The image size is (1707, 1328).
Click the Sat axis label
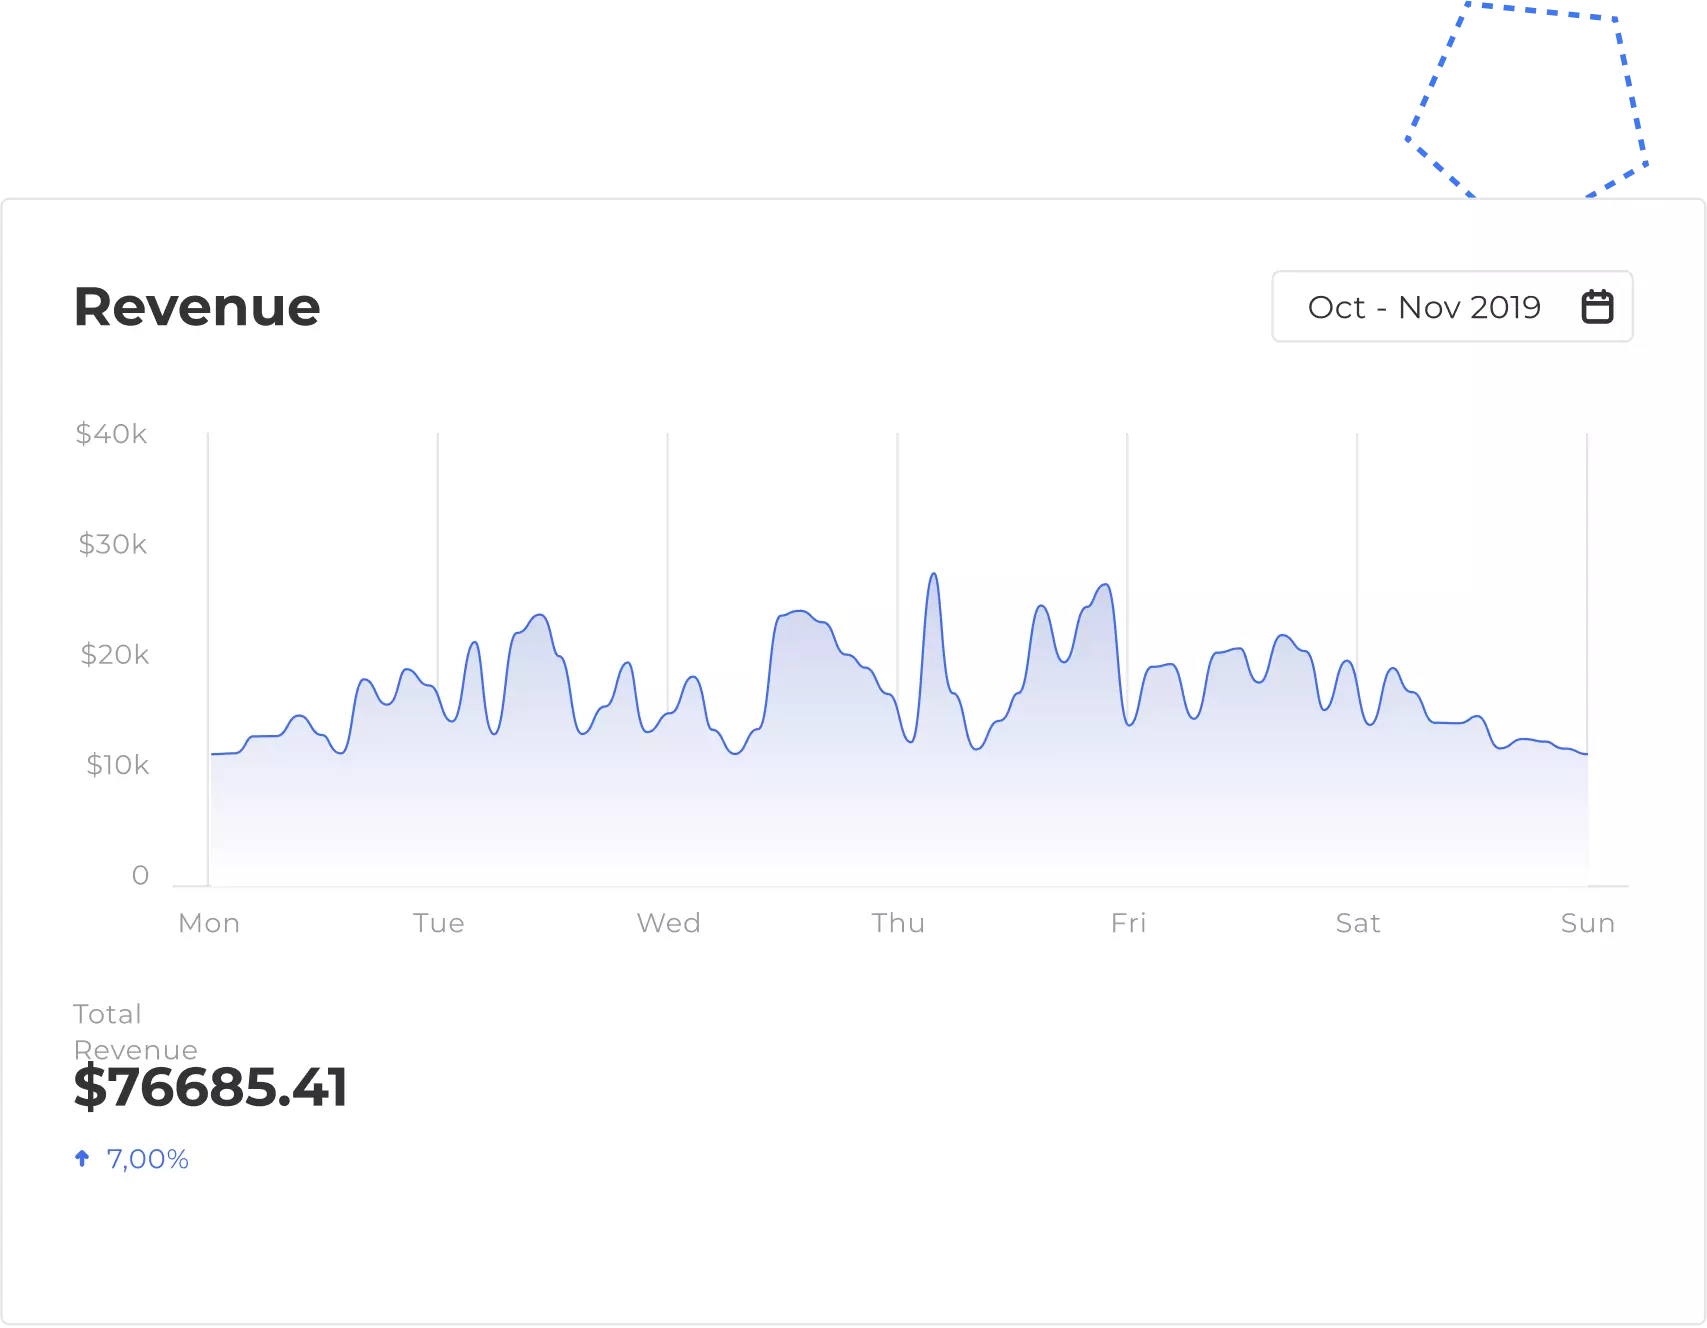[x=1357, y=923]
